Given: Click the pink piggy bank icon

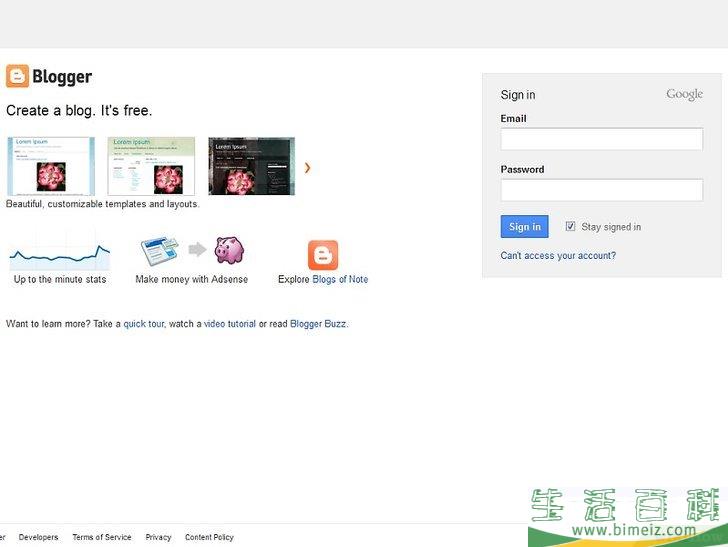Looking at the screenshot, I should [x=229, y=250].
